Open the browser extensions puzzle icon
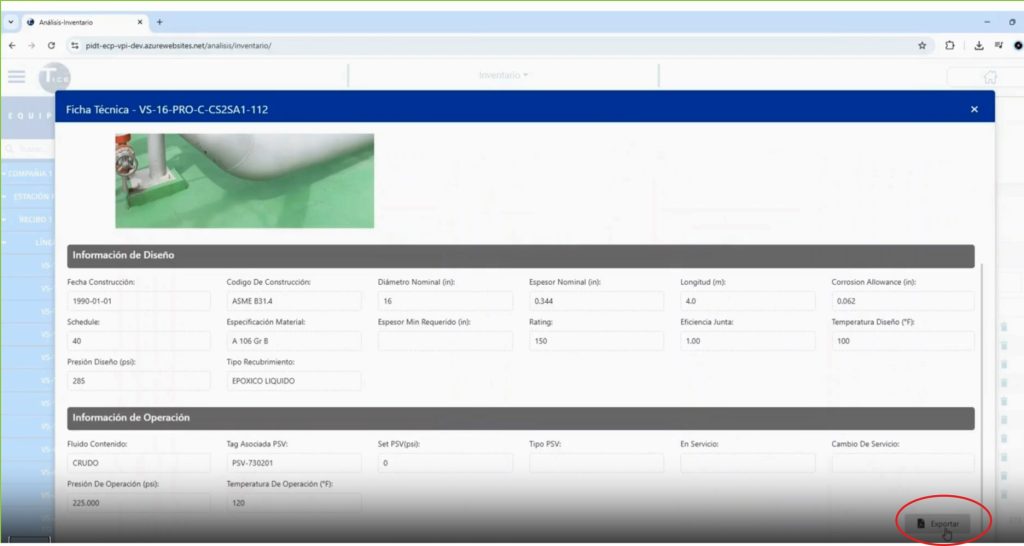The height and width of the screenshot is (546, 1024). click(950, 45)
